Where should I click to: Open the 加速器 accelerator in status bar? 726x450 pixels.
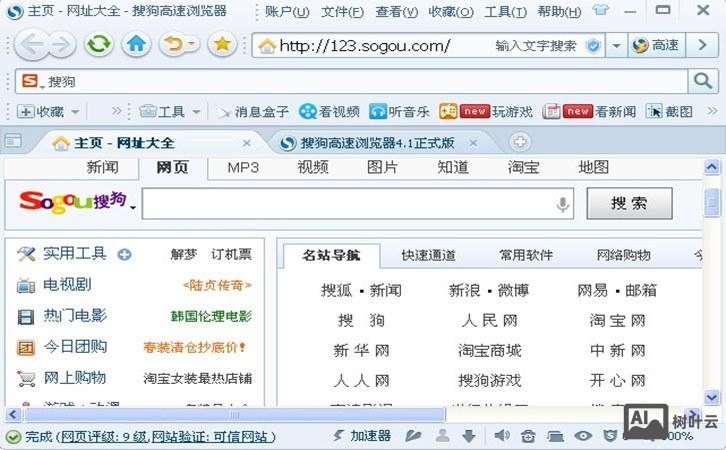coord(362,436)
